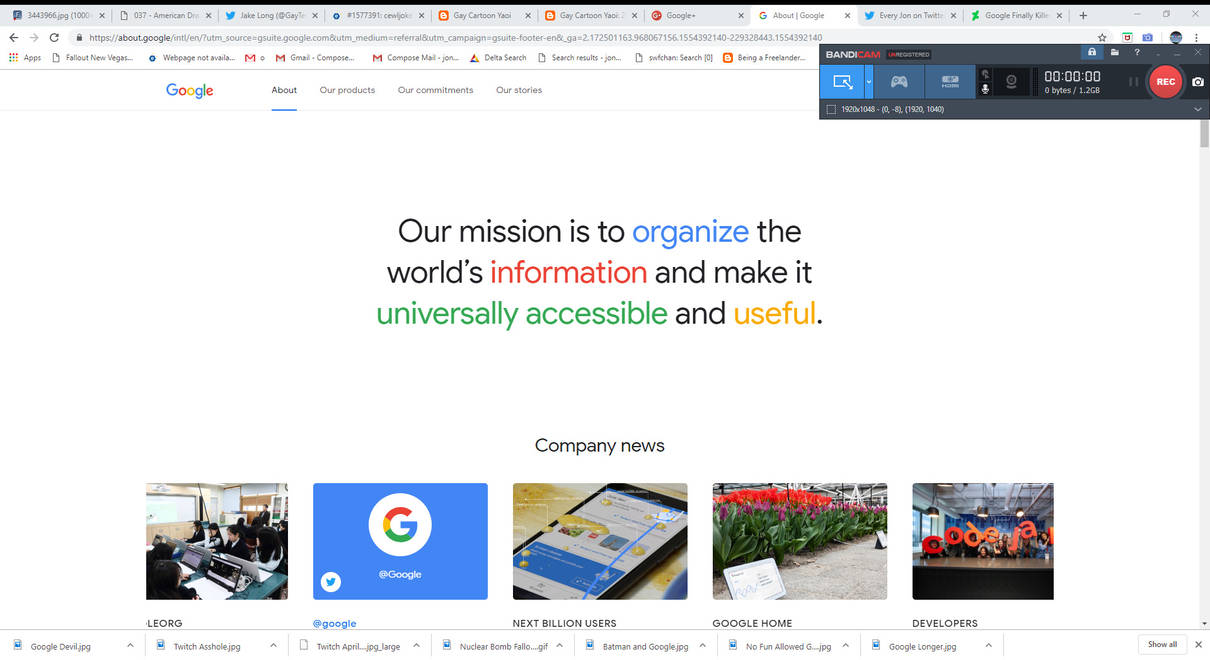Select Bandicam screen recording mode
The image size is (1210, 660).
(x=842, y=82)
